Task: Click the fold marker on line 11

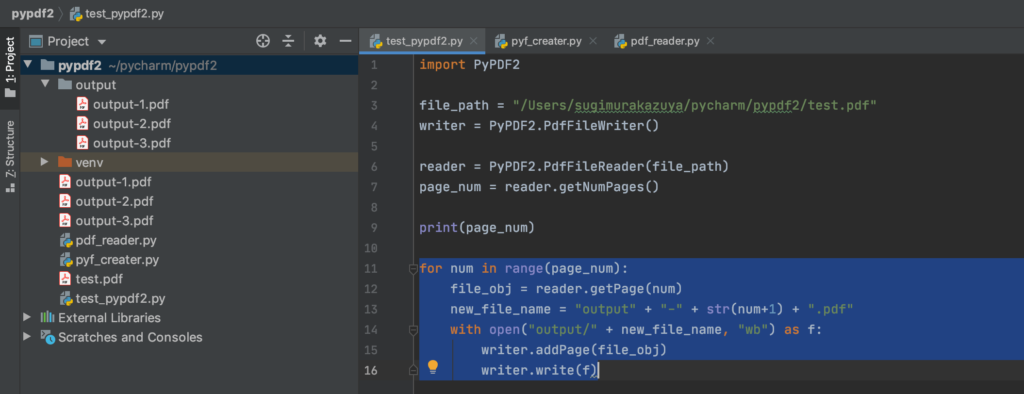Action: click(x=413, y=269)
